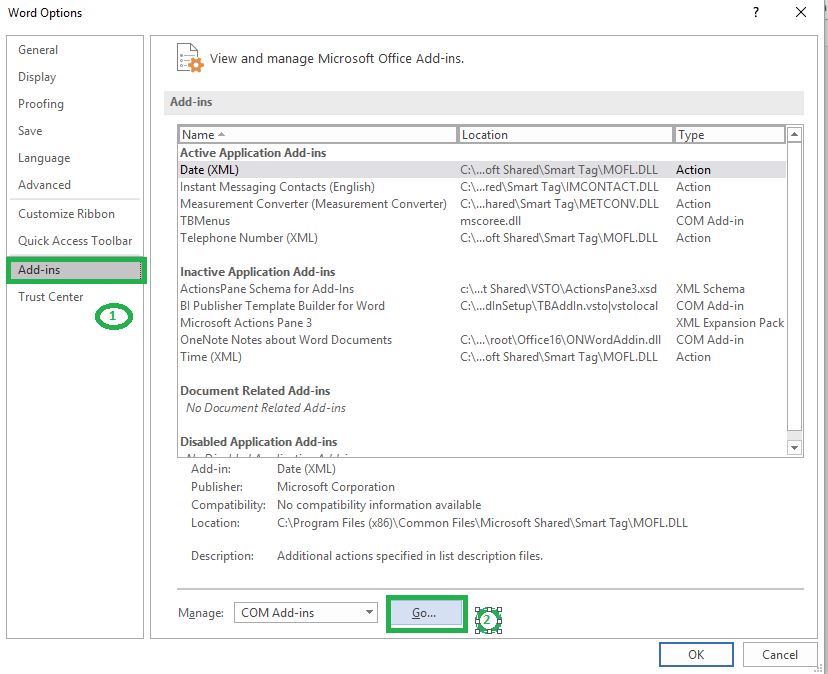Open the Manage COM Add-ins dropdown

pyautogui.click(x=306, y=613)
